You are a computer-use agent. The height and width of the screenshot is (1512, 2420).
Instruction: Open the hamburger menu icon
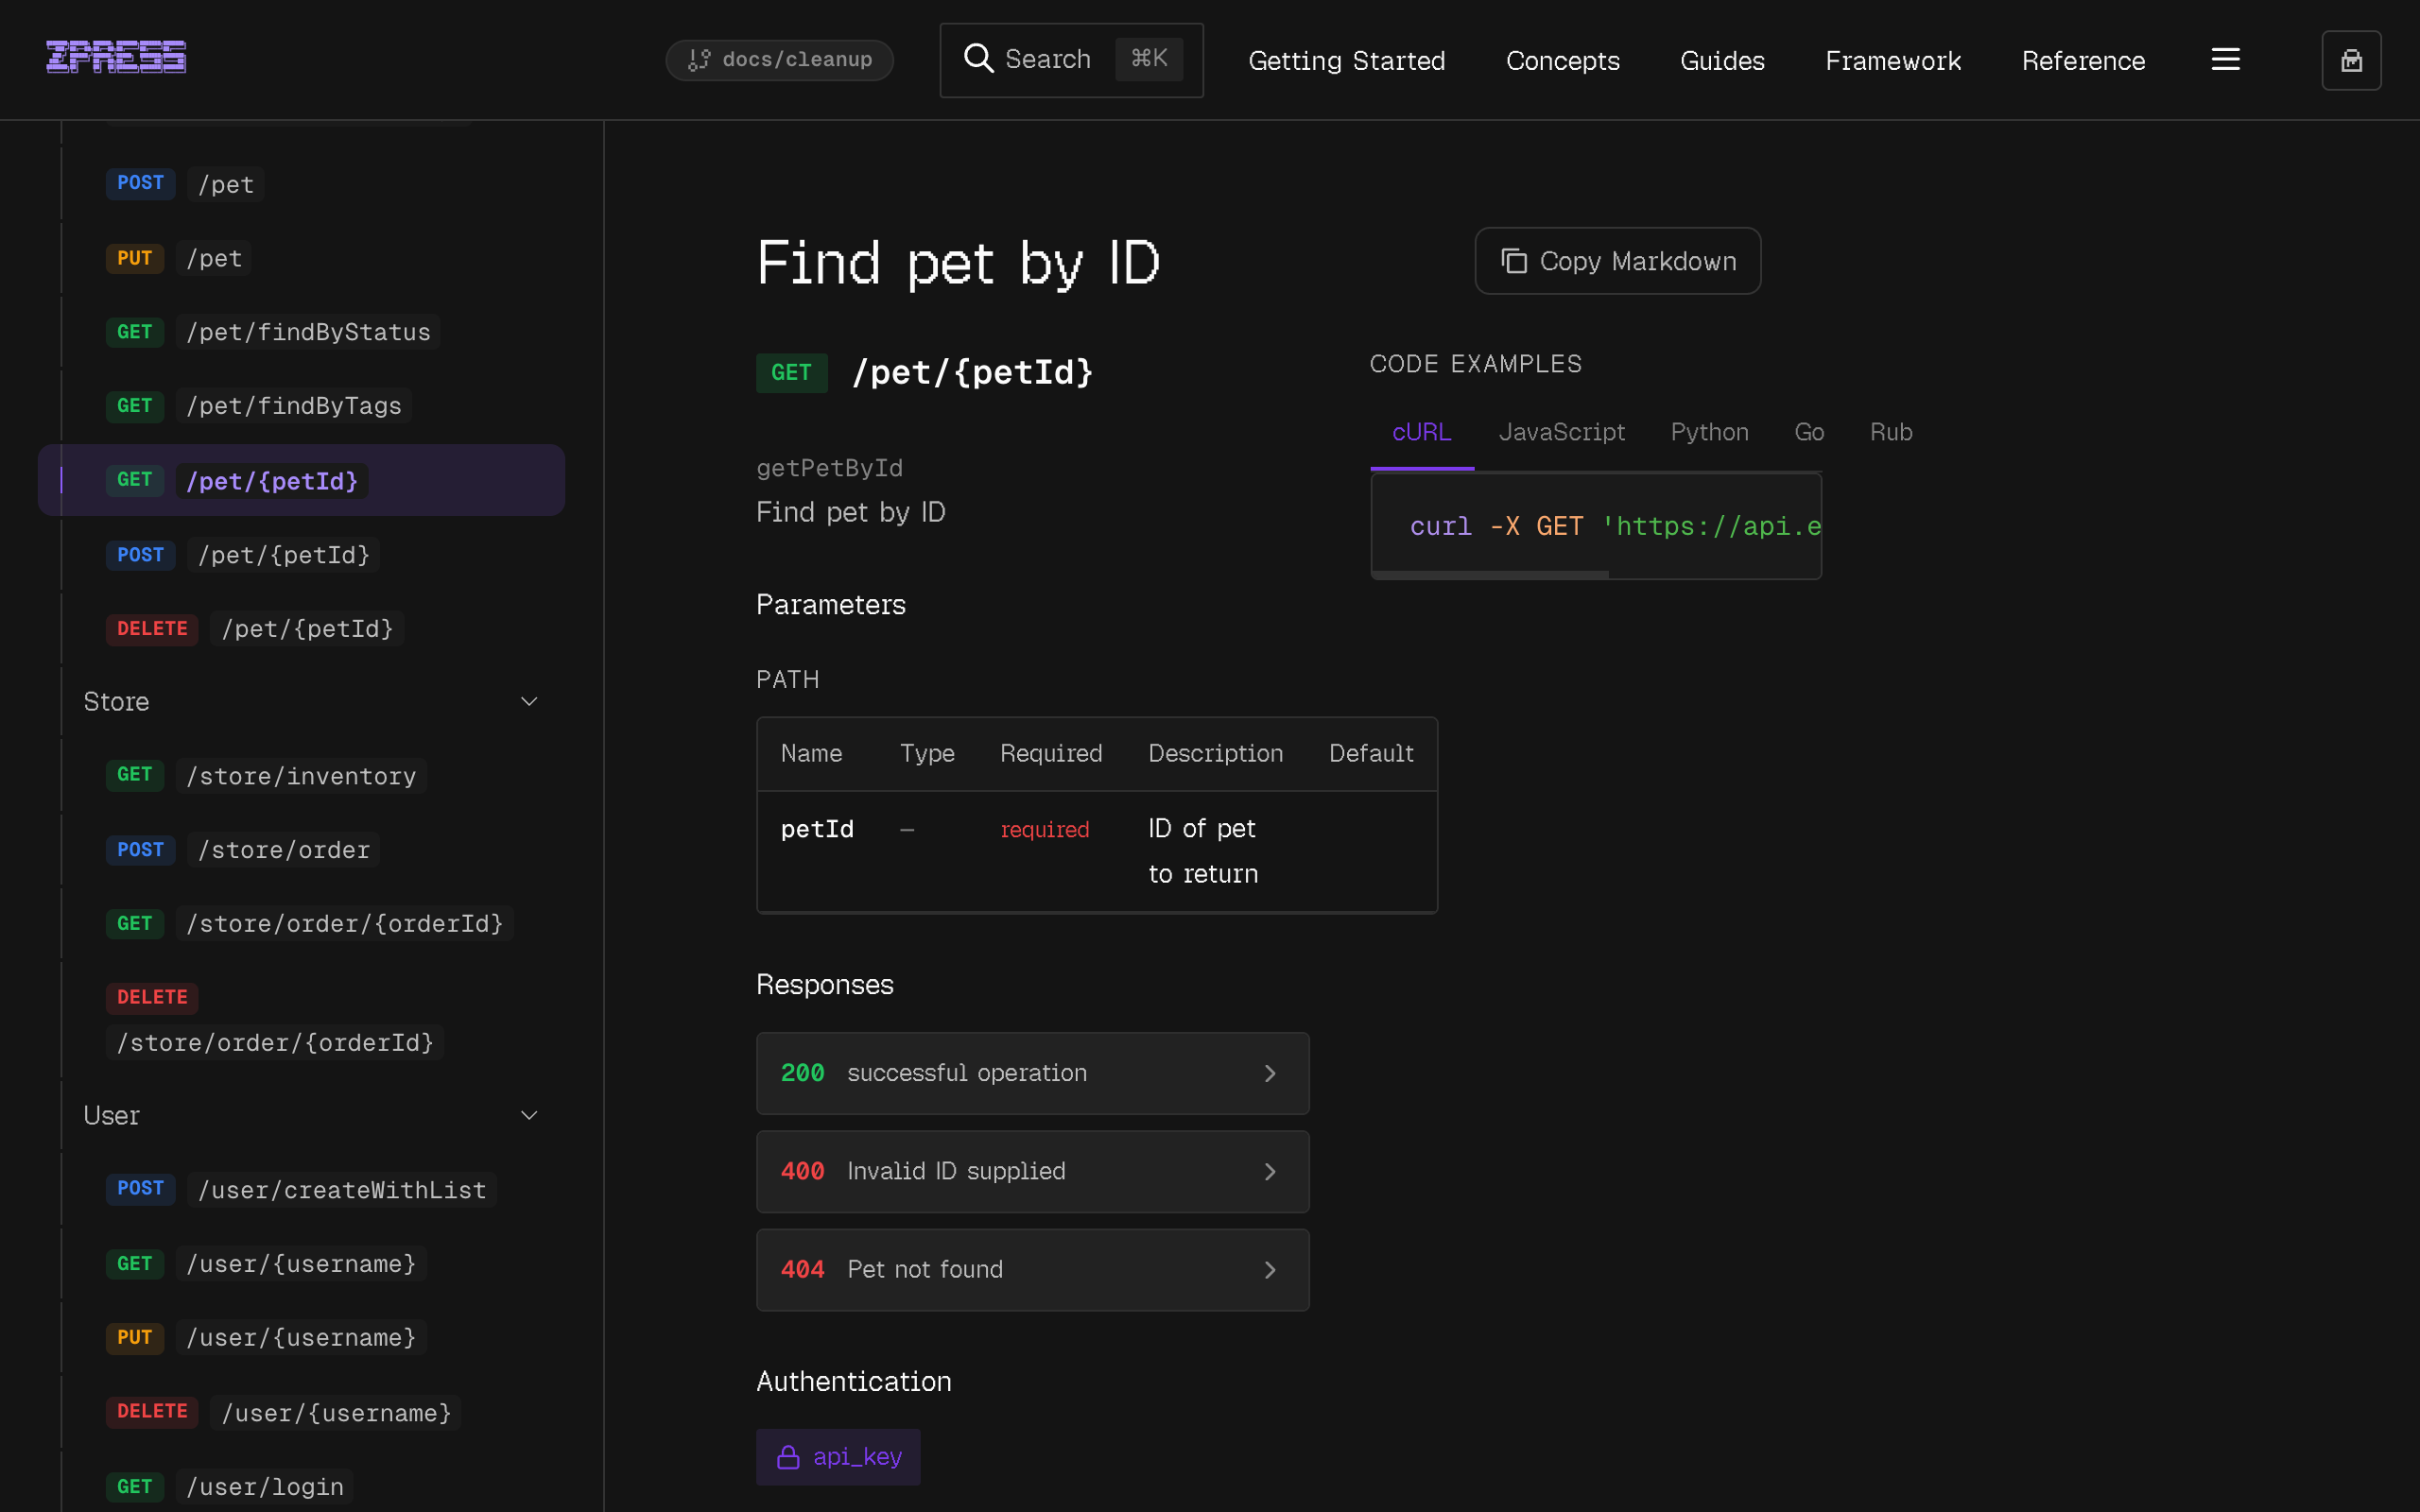point(2225,60)
